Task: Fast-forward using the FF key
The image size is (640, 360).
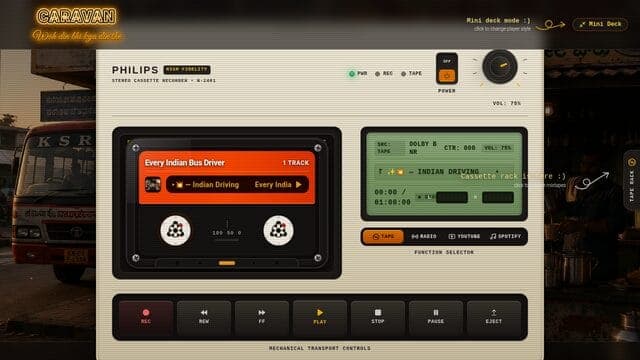Action: click(x=262, y=317)
